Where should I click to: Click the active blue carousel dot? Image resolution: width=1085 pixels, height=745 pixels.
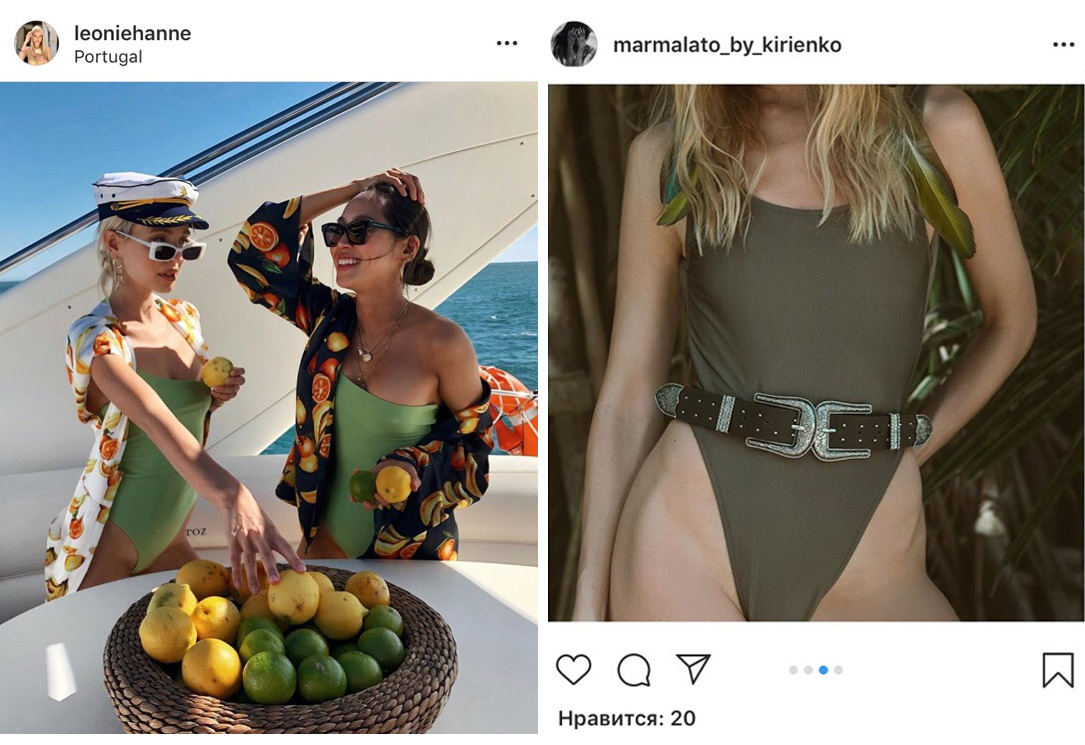click(x=823, y=670)
